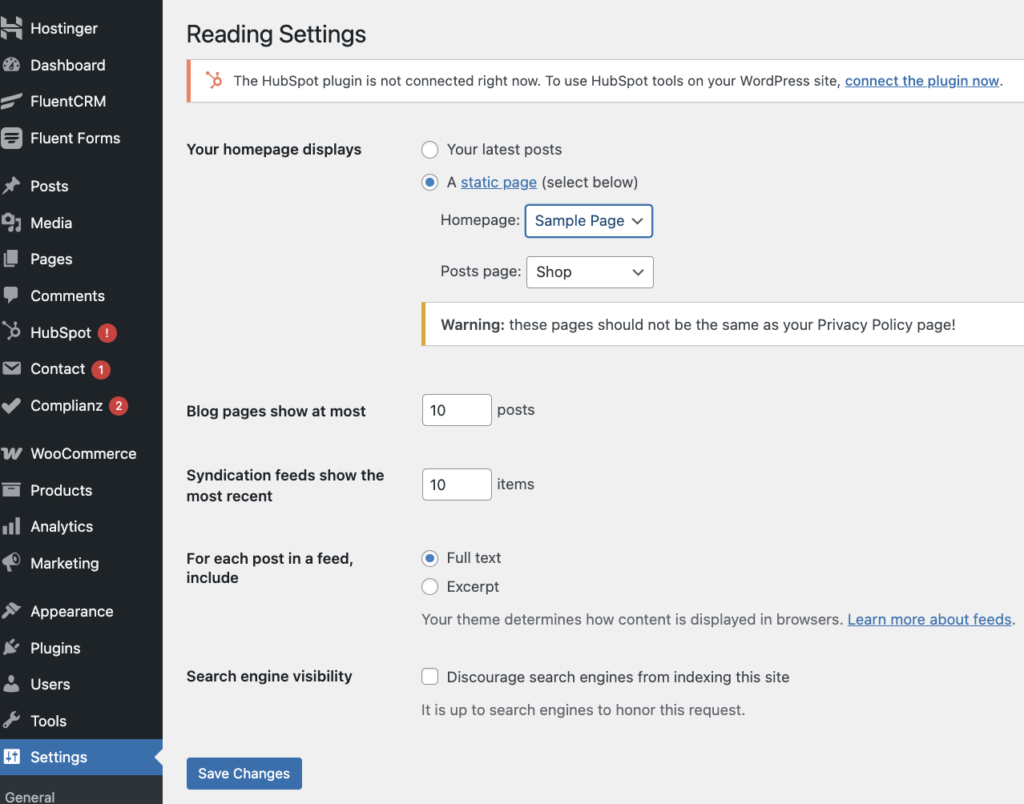The height and width of the screenshot is (804, 1024).
Task: Click the Settings sliders icon
Action: [12, 757]
